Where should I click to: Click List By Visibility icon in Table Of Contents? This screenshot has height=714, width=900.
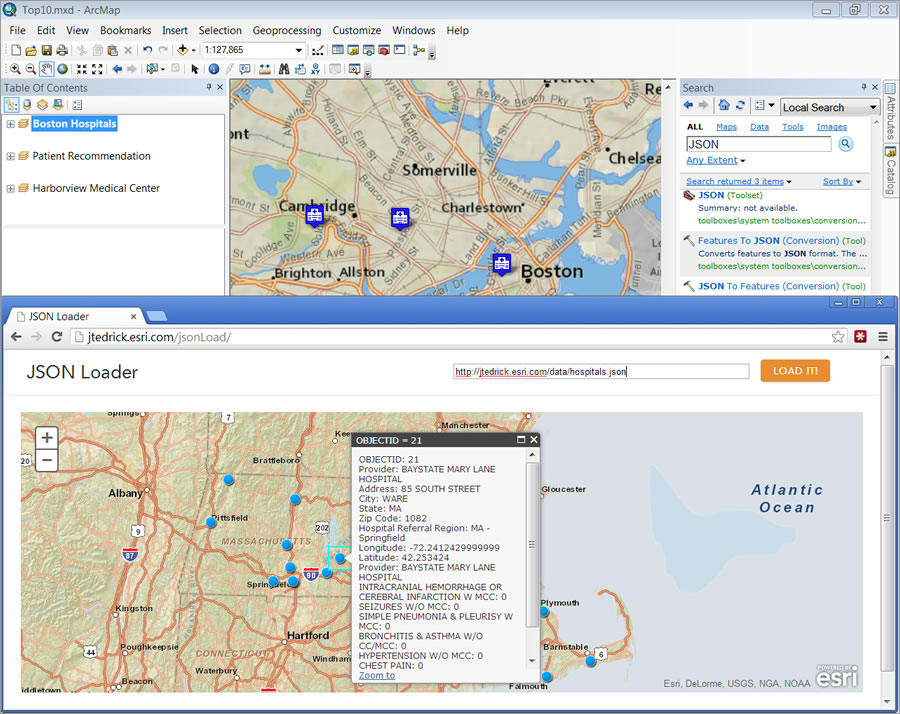click(x=42, y=105)
